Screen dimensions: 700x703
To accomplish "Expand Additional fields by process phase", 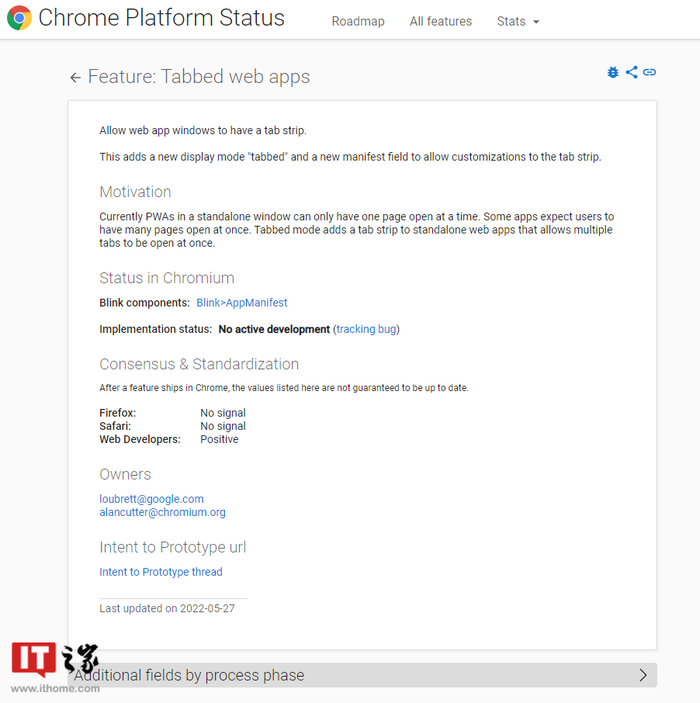I will click(x=362, y=675).
